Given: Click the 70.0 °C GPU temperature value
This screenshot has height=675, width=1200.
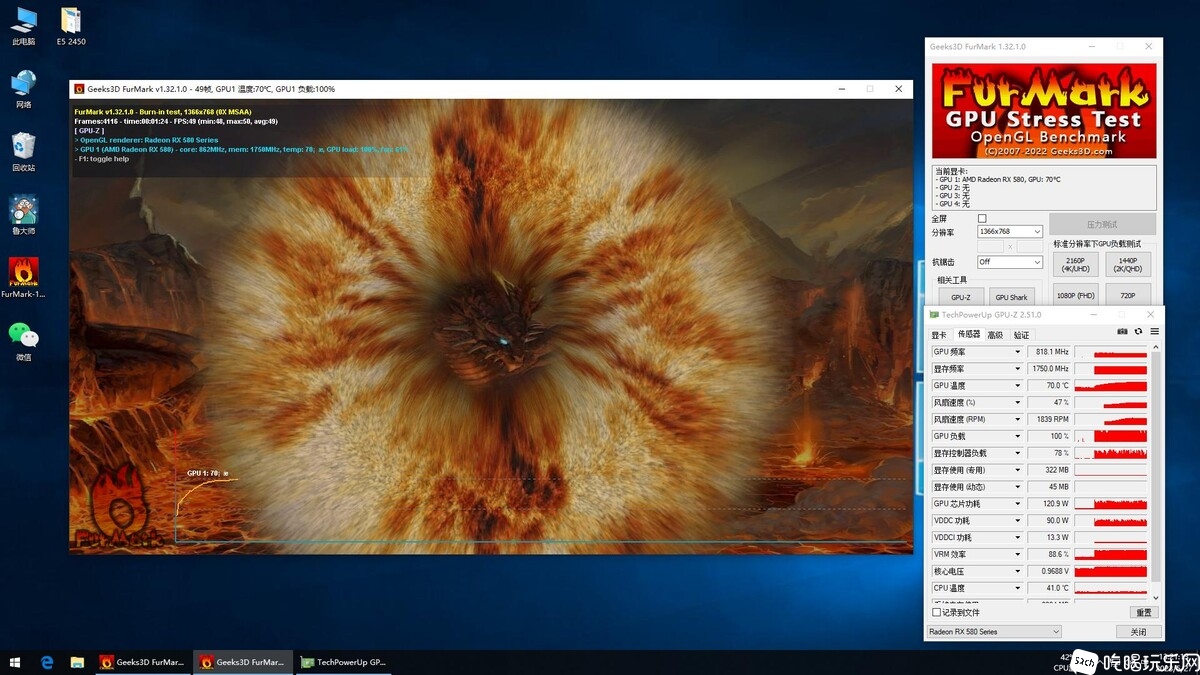Looking at the screenshot, I should click(1050, 386).
